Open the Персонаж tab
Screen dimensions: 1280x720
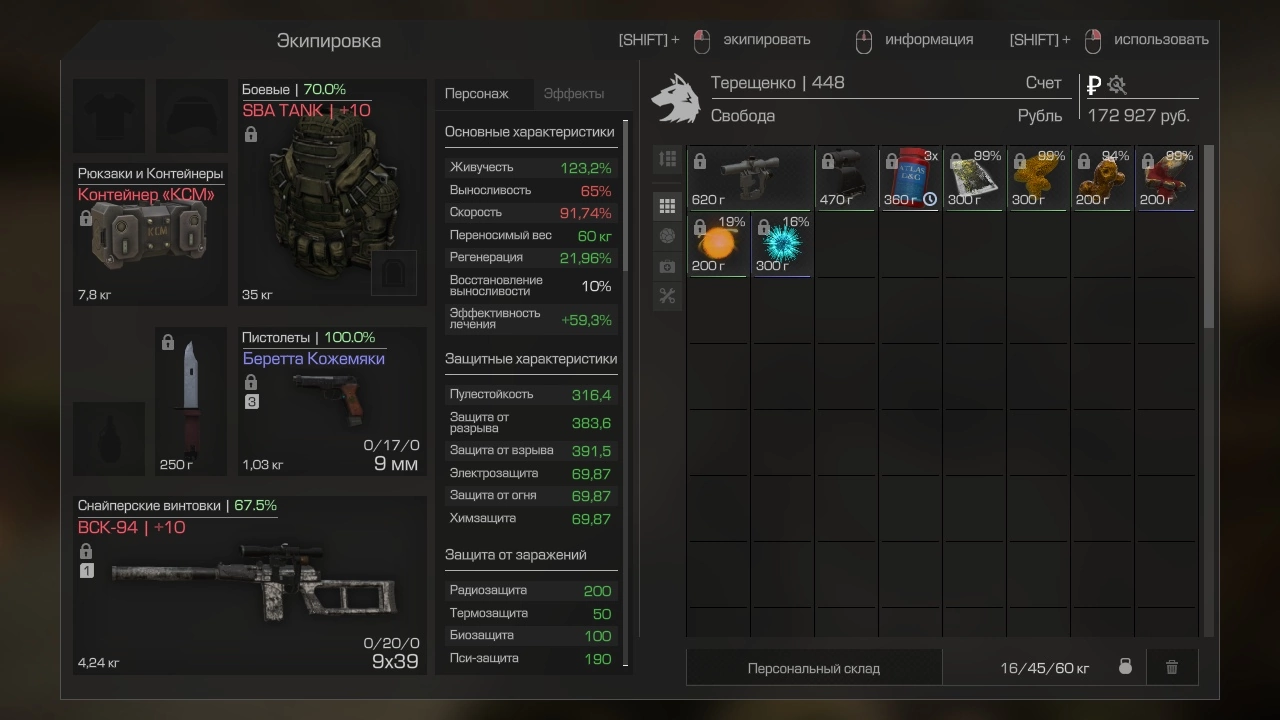coord(477,93)
